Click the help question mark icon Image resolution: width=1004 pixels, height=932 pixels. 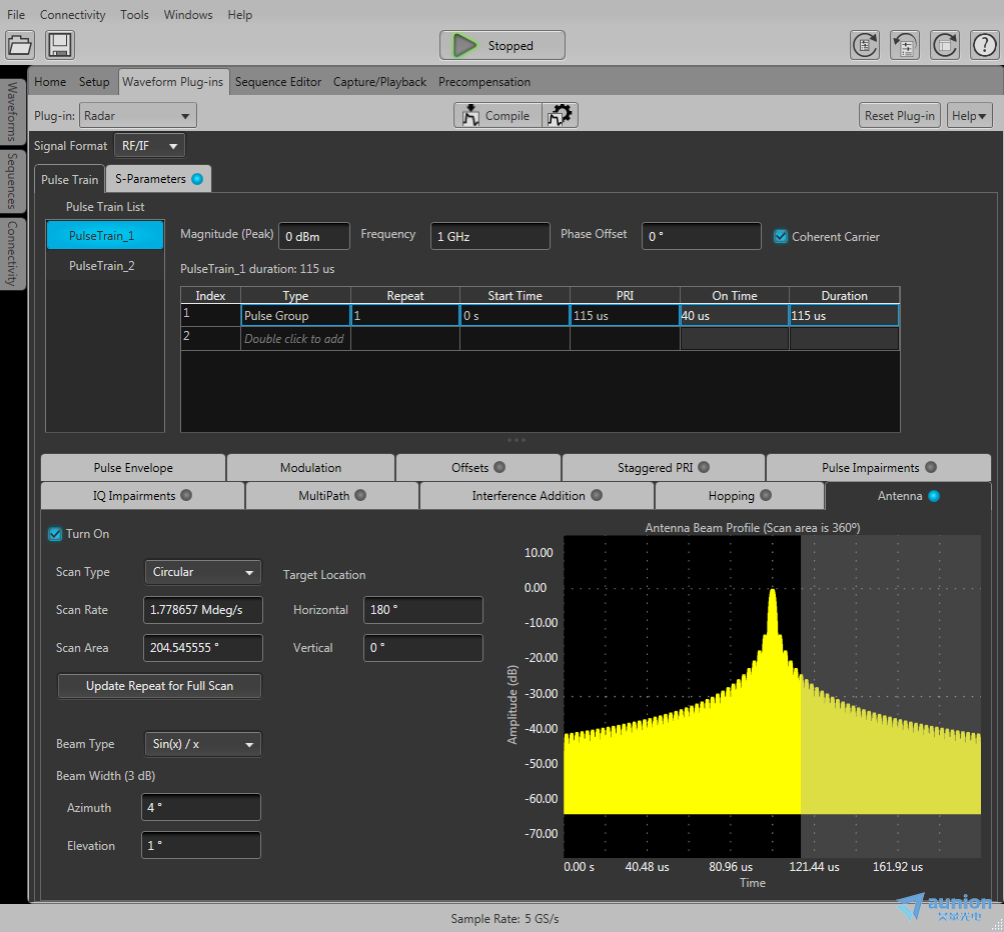pos(984,45)
